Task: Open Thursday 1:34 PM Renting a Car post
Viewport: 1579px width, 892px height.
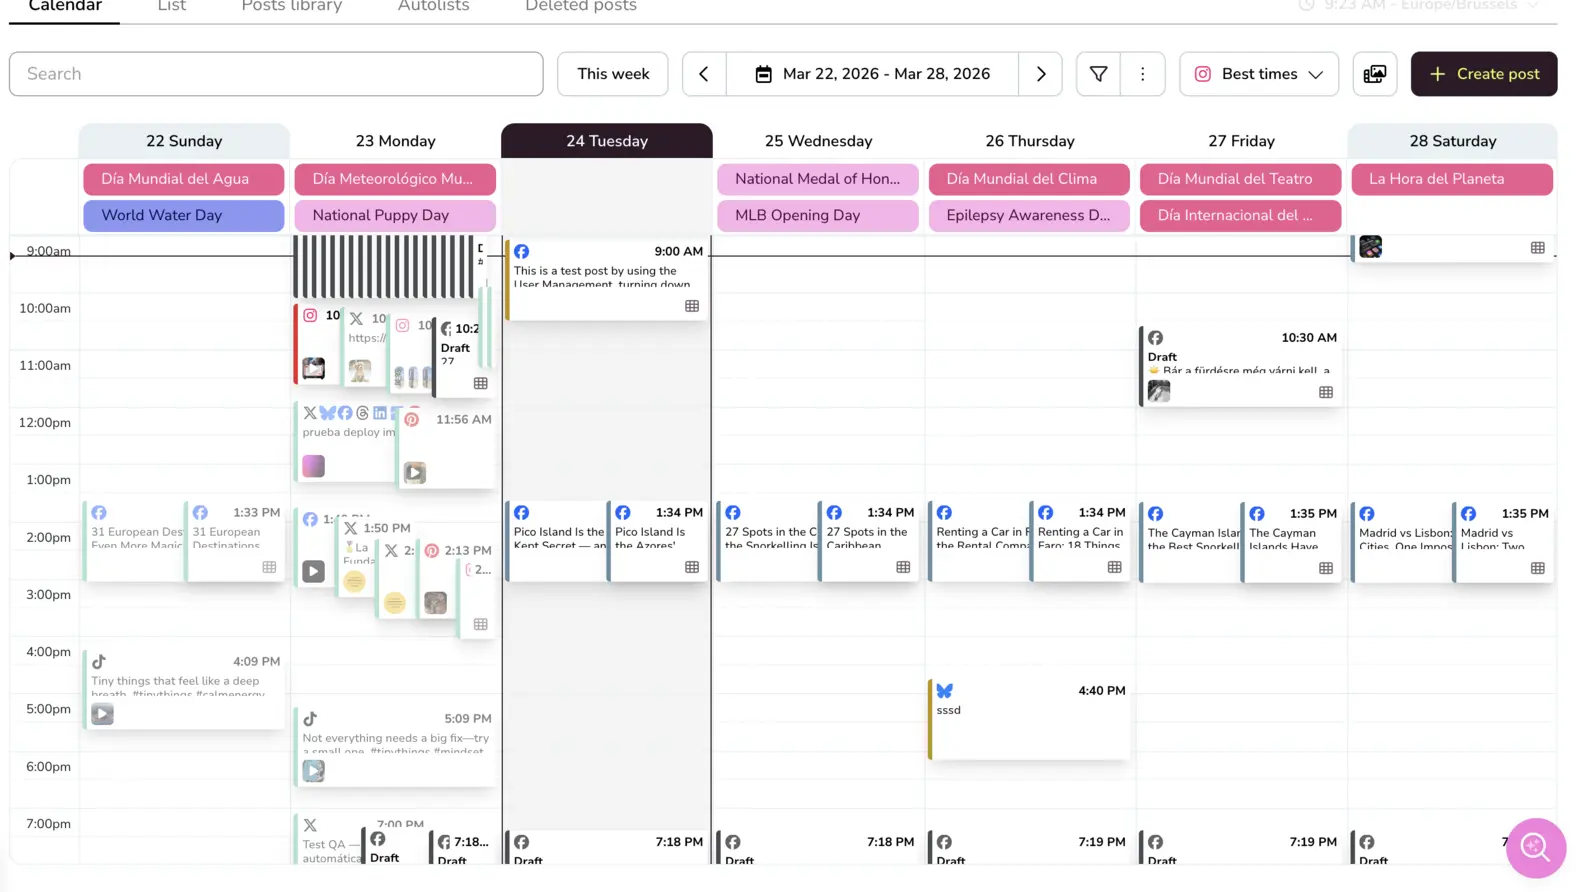Action: pos(1081,540)
